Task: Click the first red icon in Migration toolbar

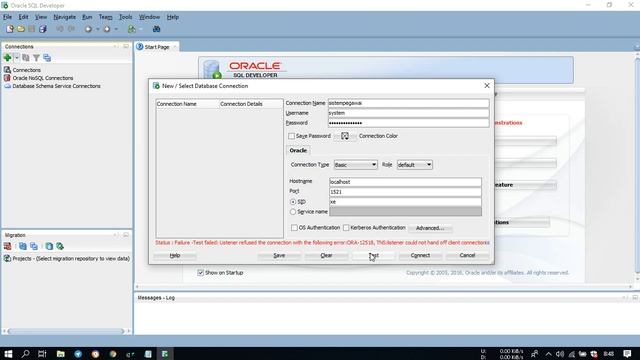Action: [x=7, y=246]
